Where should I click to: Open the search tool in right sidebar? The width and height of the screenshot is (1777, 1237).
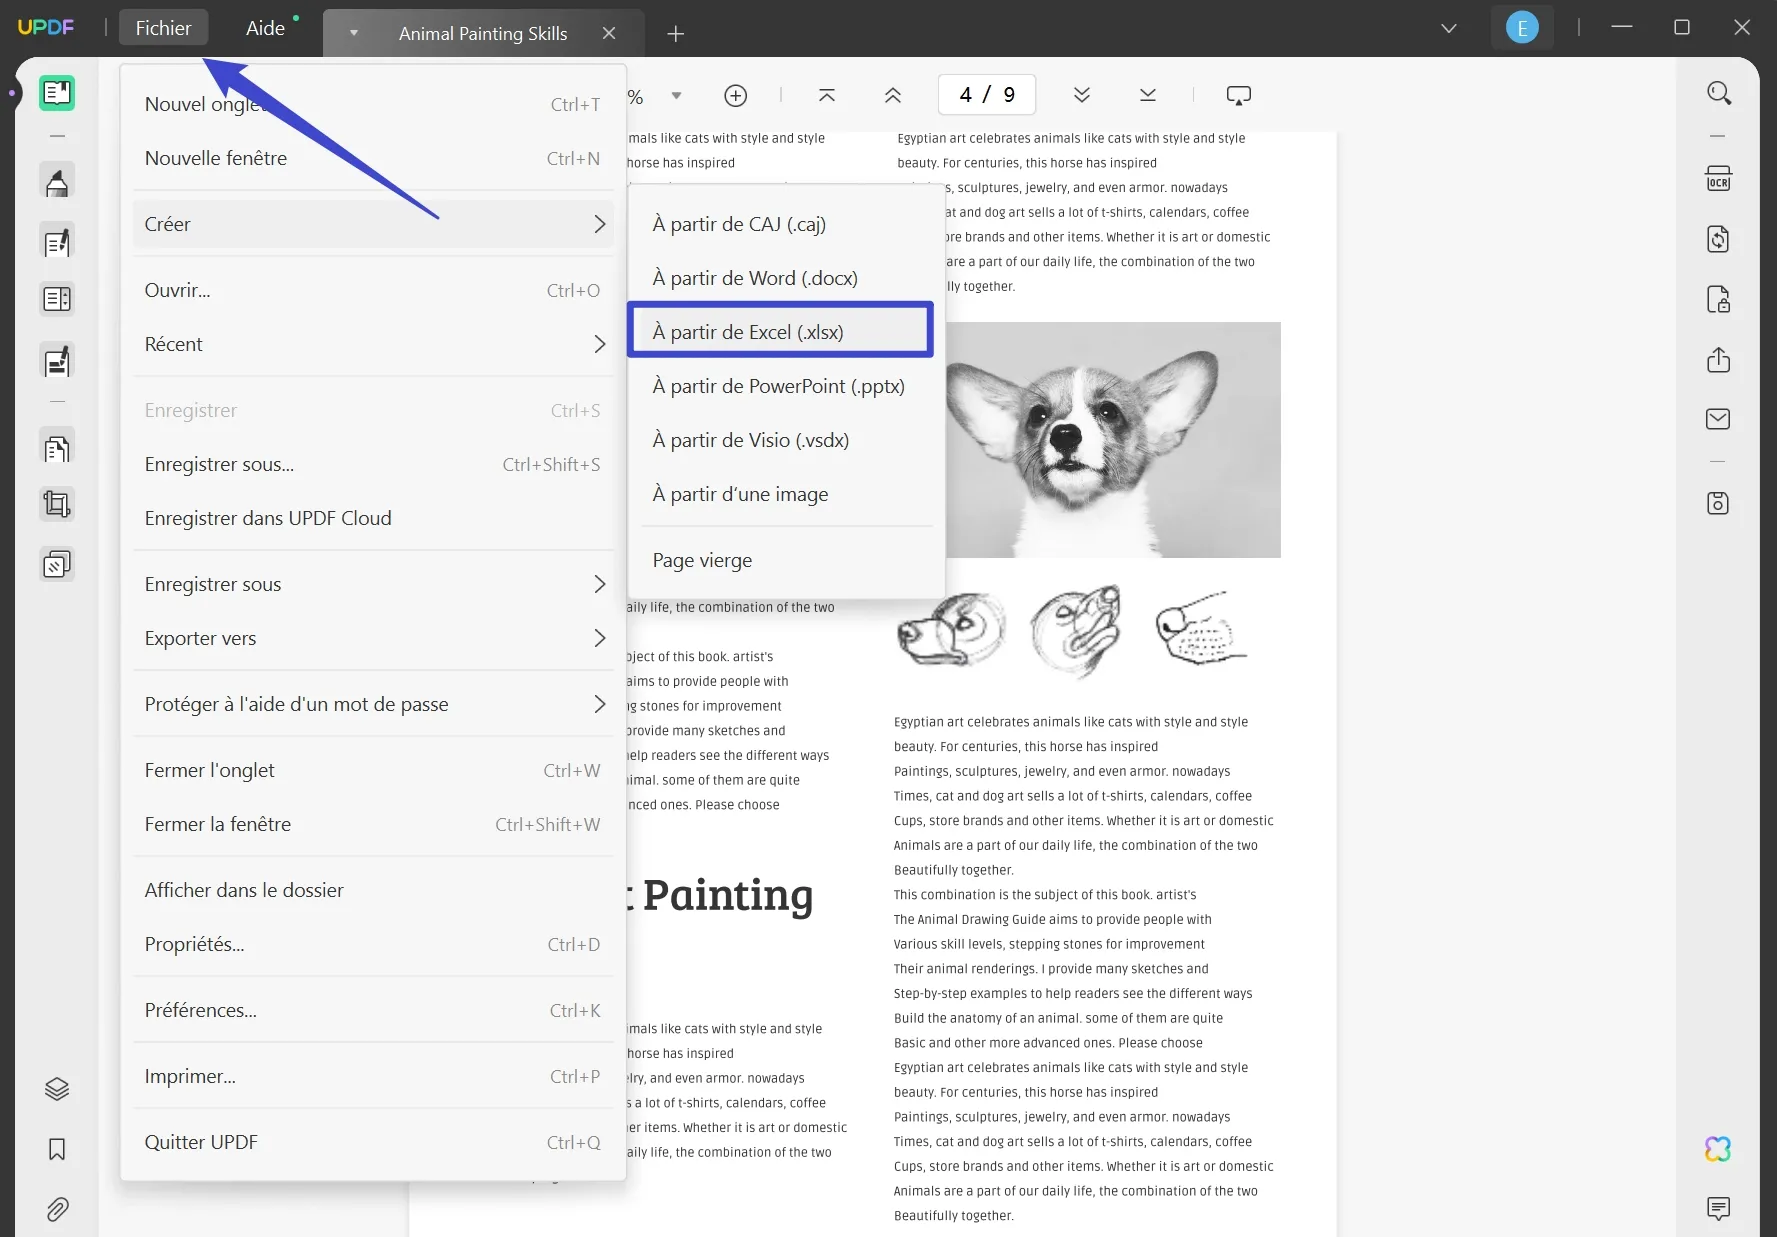(1720, 92)
